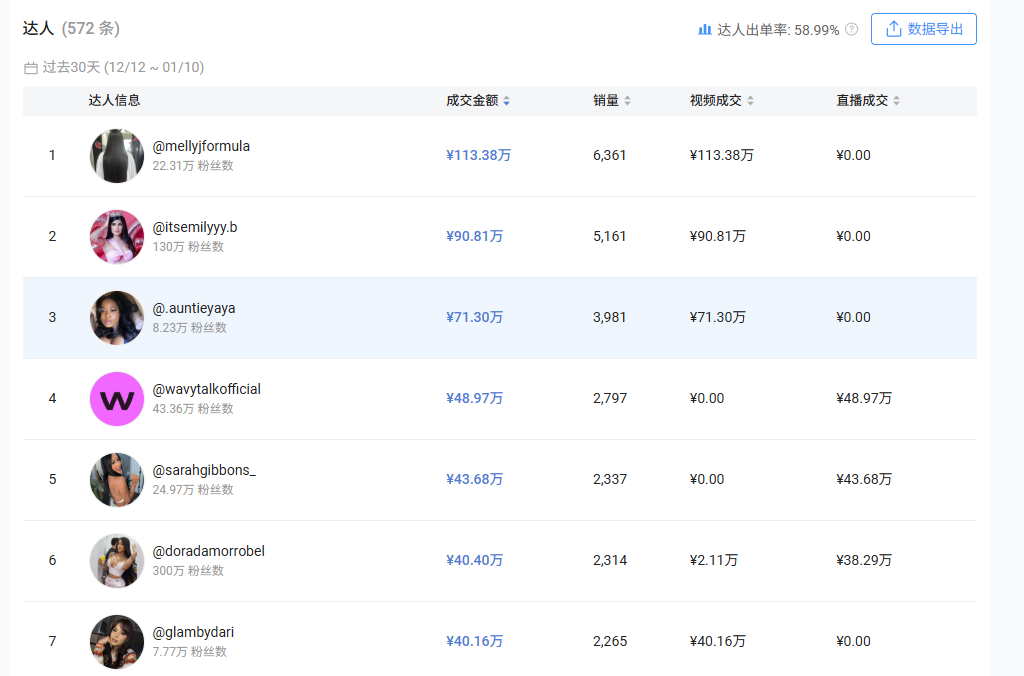Click the bar chart icon before 达人出单率
Image resolution: width=1024 pixels, height=676 pixels.
[x=705, y=30]
